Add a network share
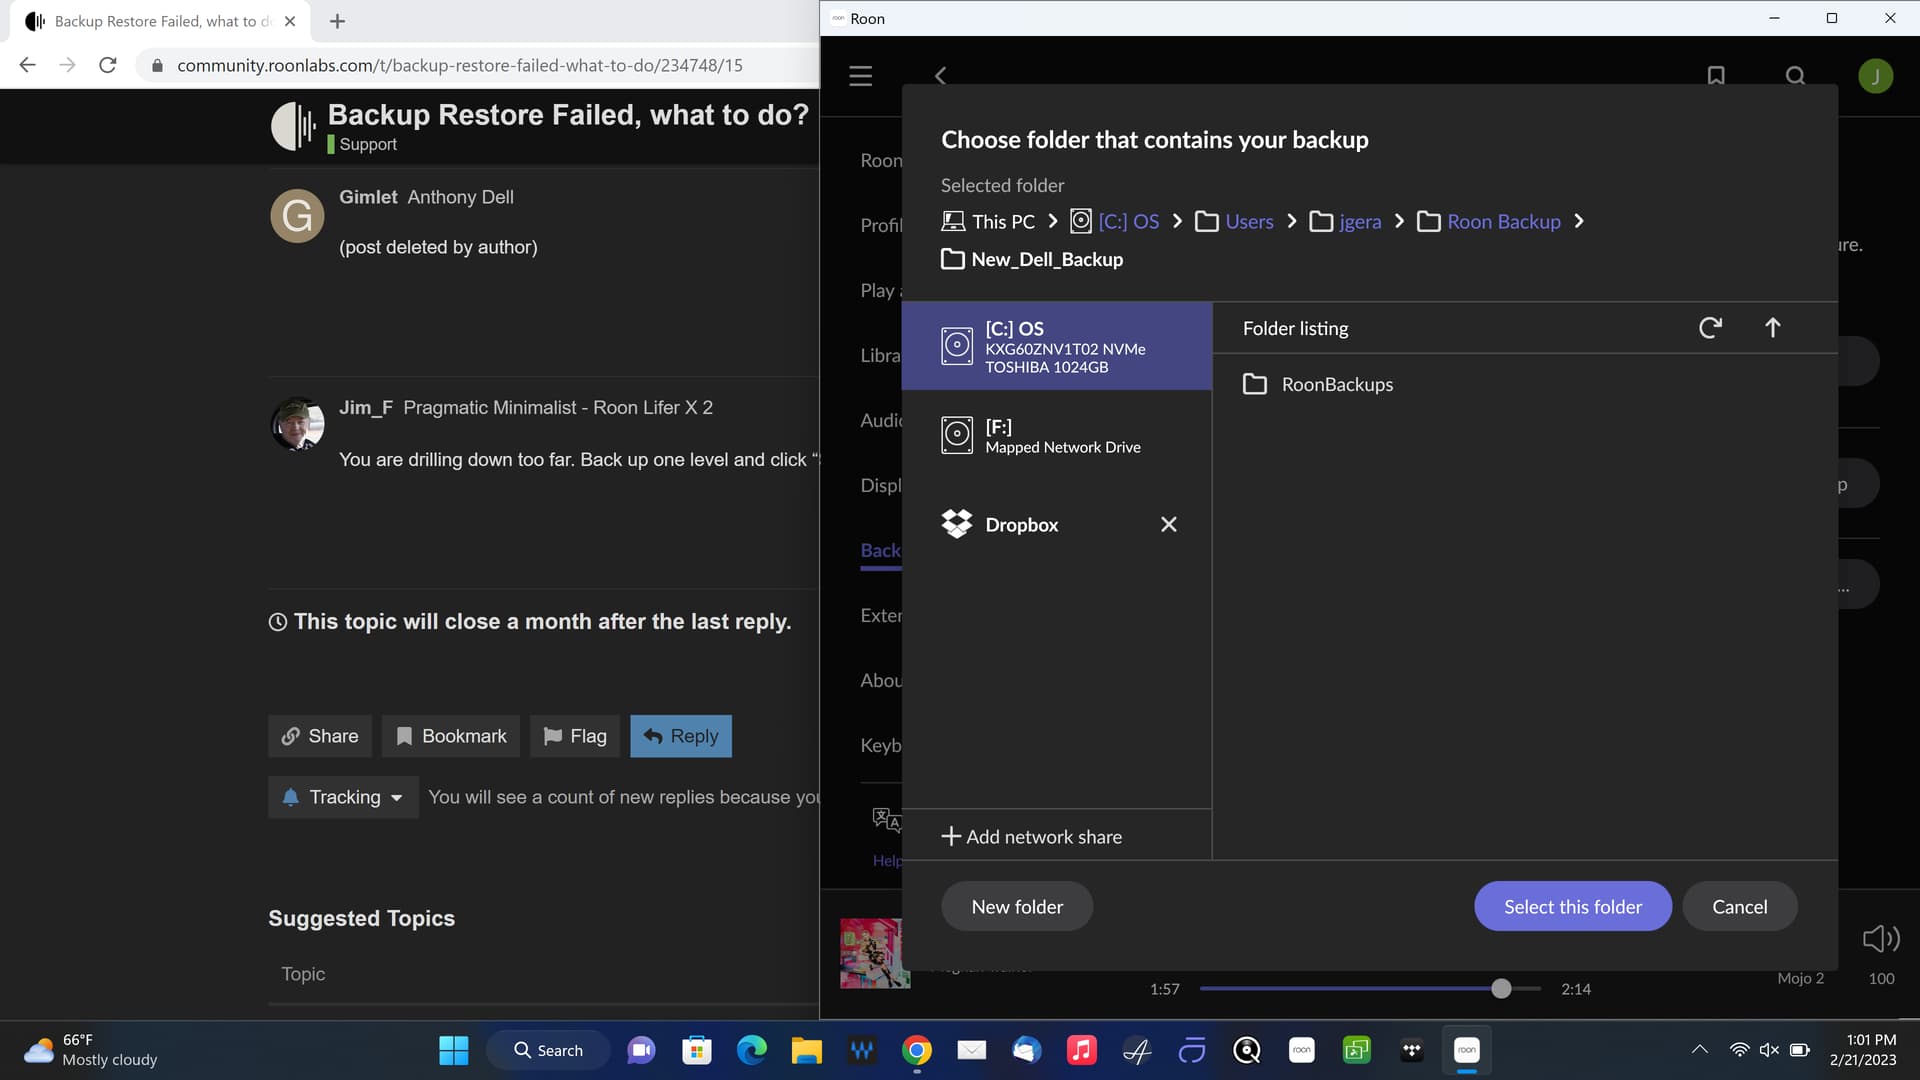 pyautogui.click(x=1032, y=837)
